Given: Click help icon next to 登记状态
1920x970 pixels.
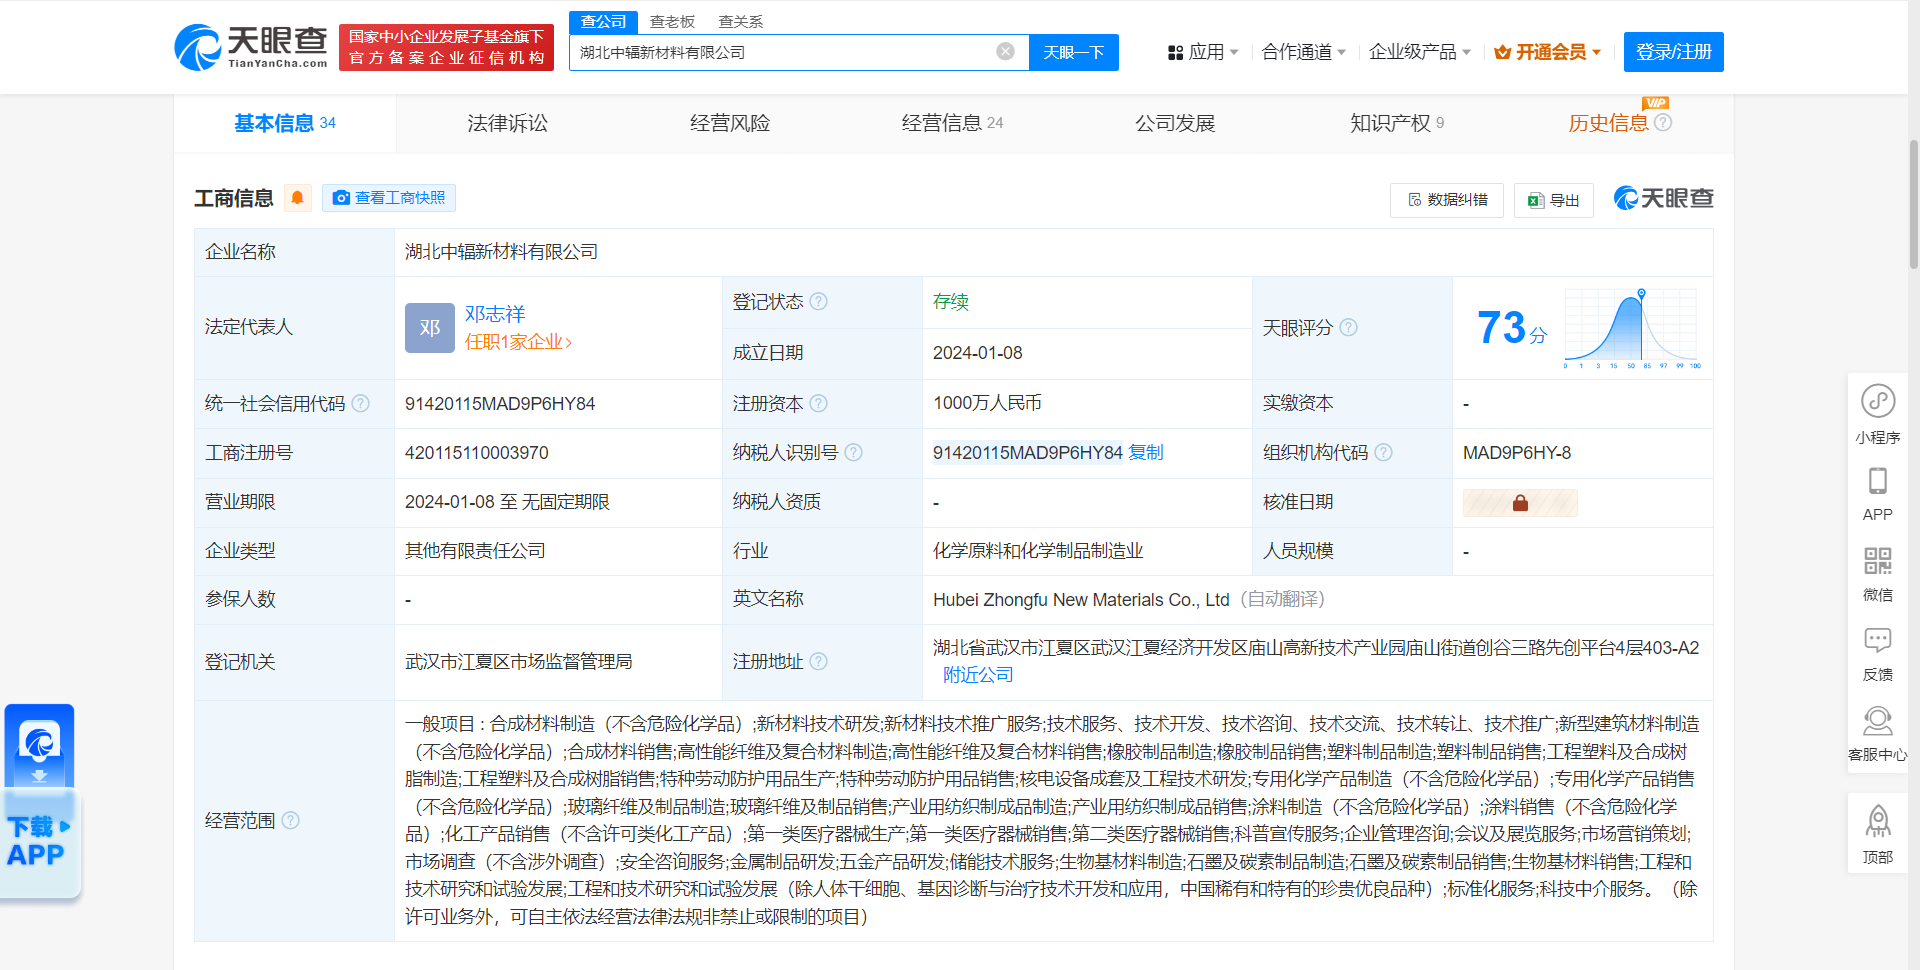Looking at the screenshot, I should pos(819,301).
